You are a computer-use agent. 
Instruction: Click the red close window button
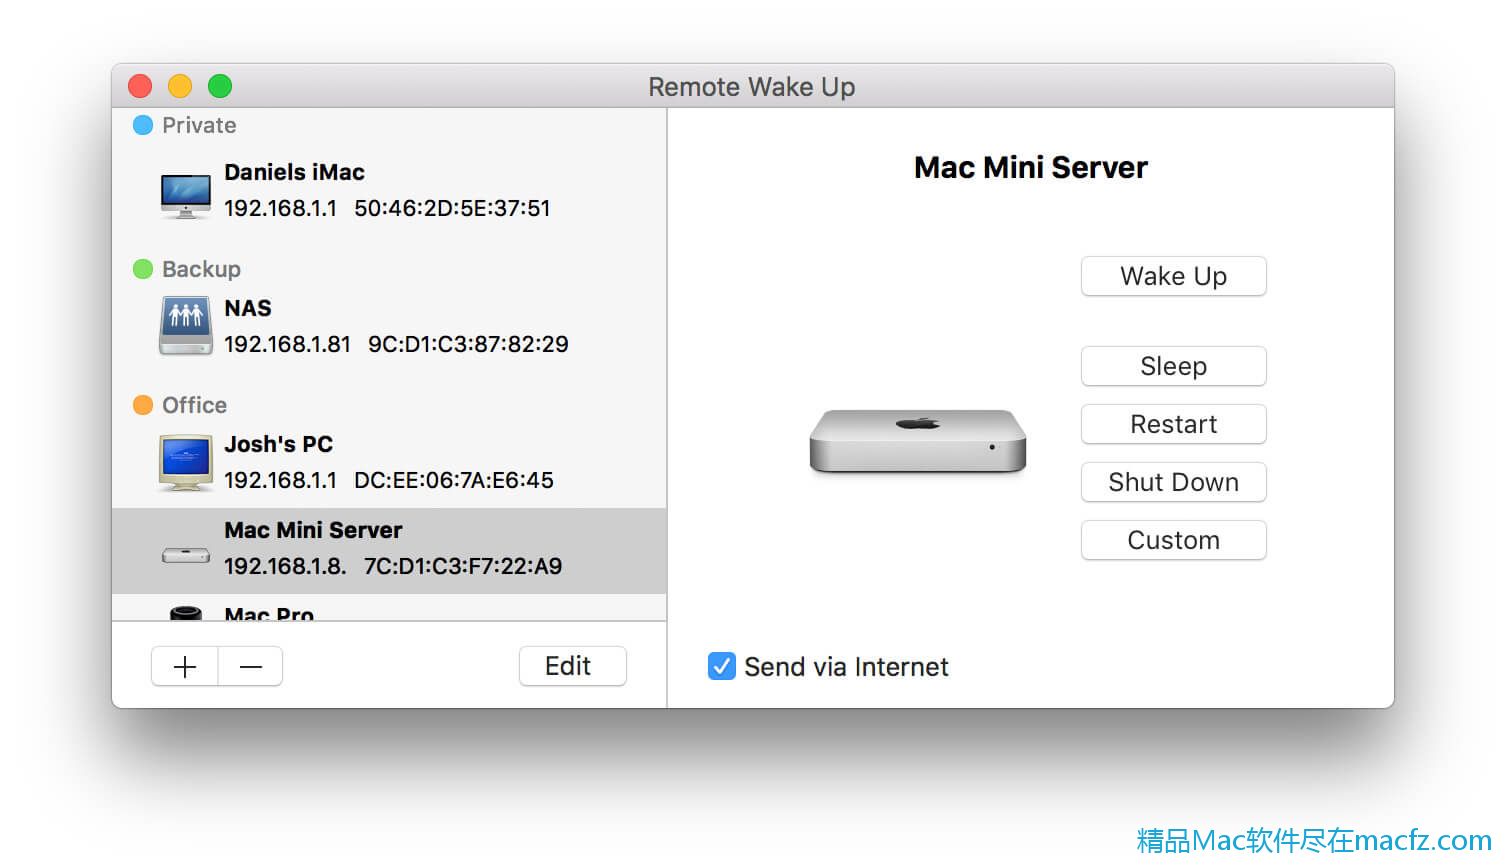tap(140, 86)
